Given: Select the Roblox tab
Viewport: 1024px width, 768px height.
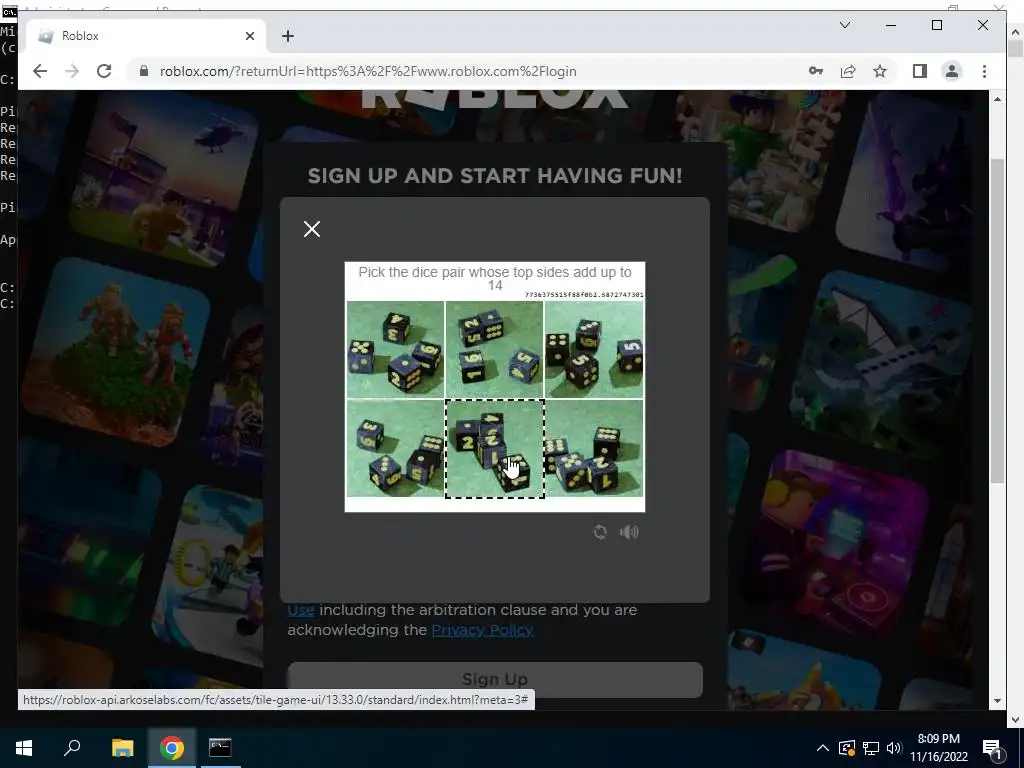Looking at the screenshot, I should pyautogui.click(x=146, y=36).
